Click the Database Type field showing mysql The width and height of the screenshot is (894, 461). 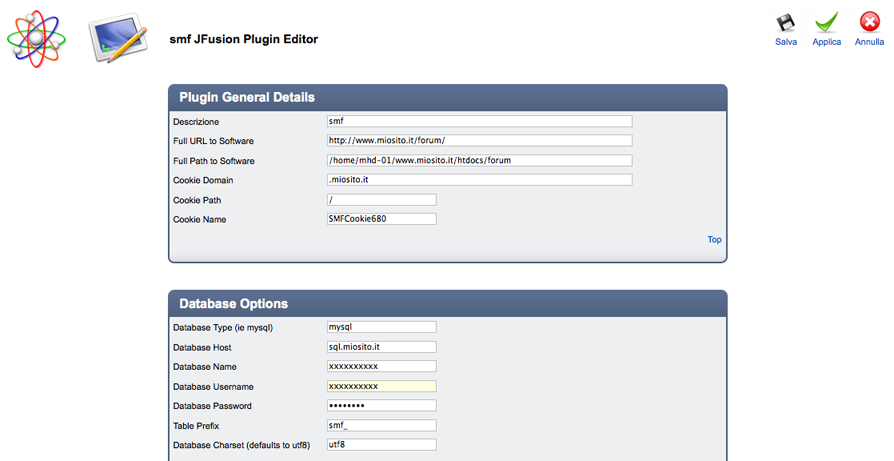pos(381,328)
